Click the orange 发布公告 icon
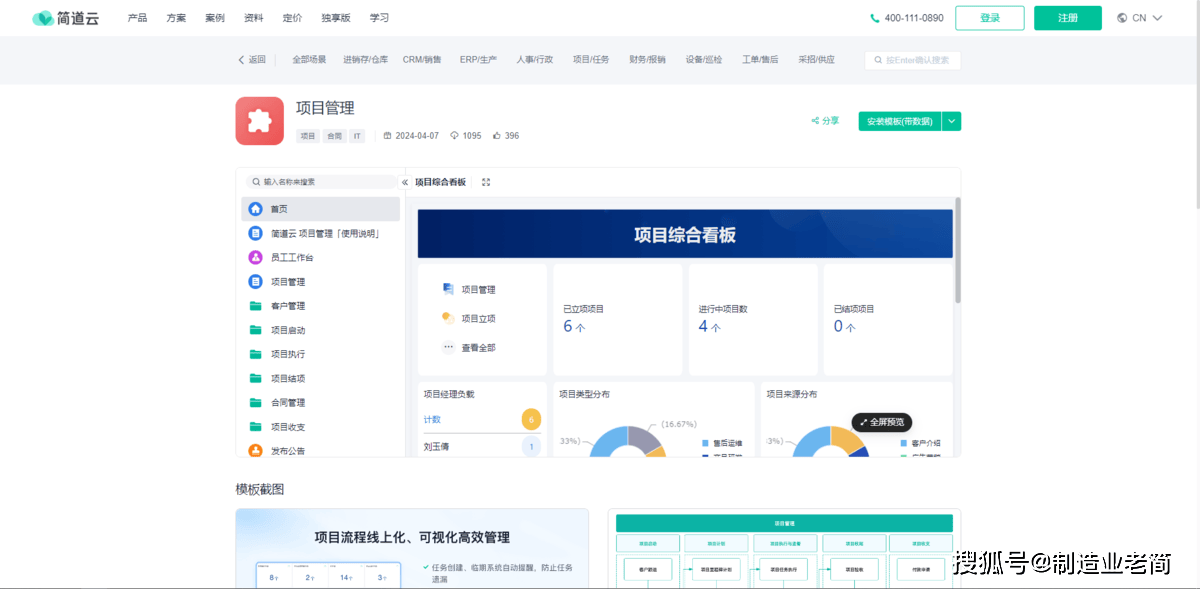This screenshot has width=1200, height=589. (x=255, y=451)
